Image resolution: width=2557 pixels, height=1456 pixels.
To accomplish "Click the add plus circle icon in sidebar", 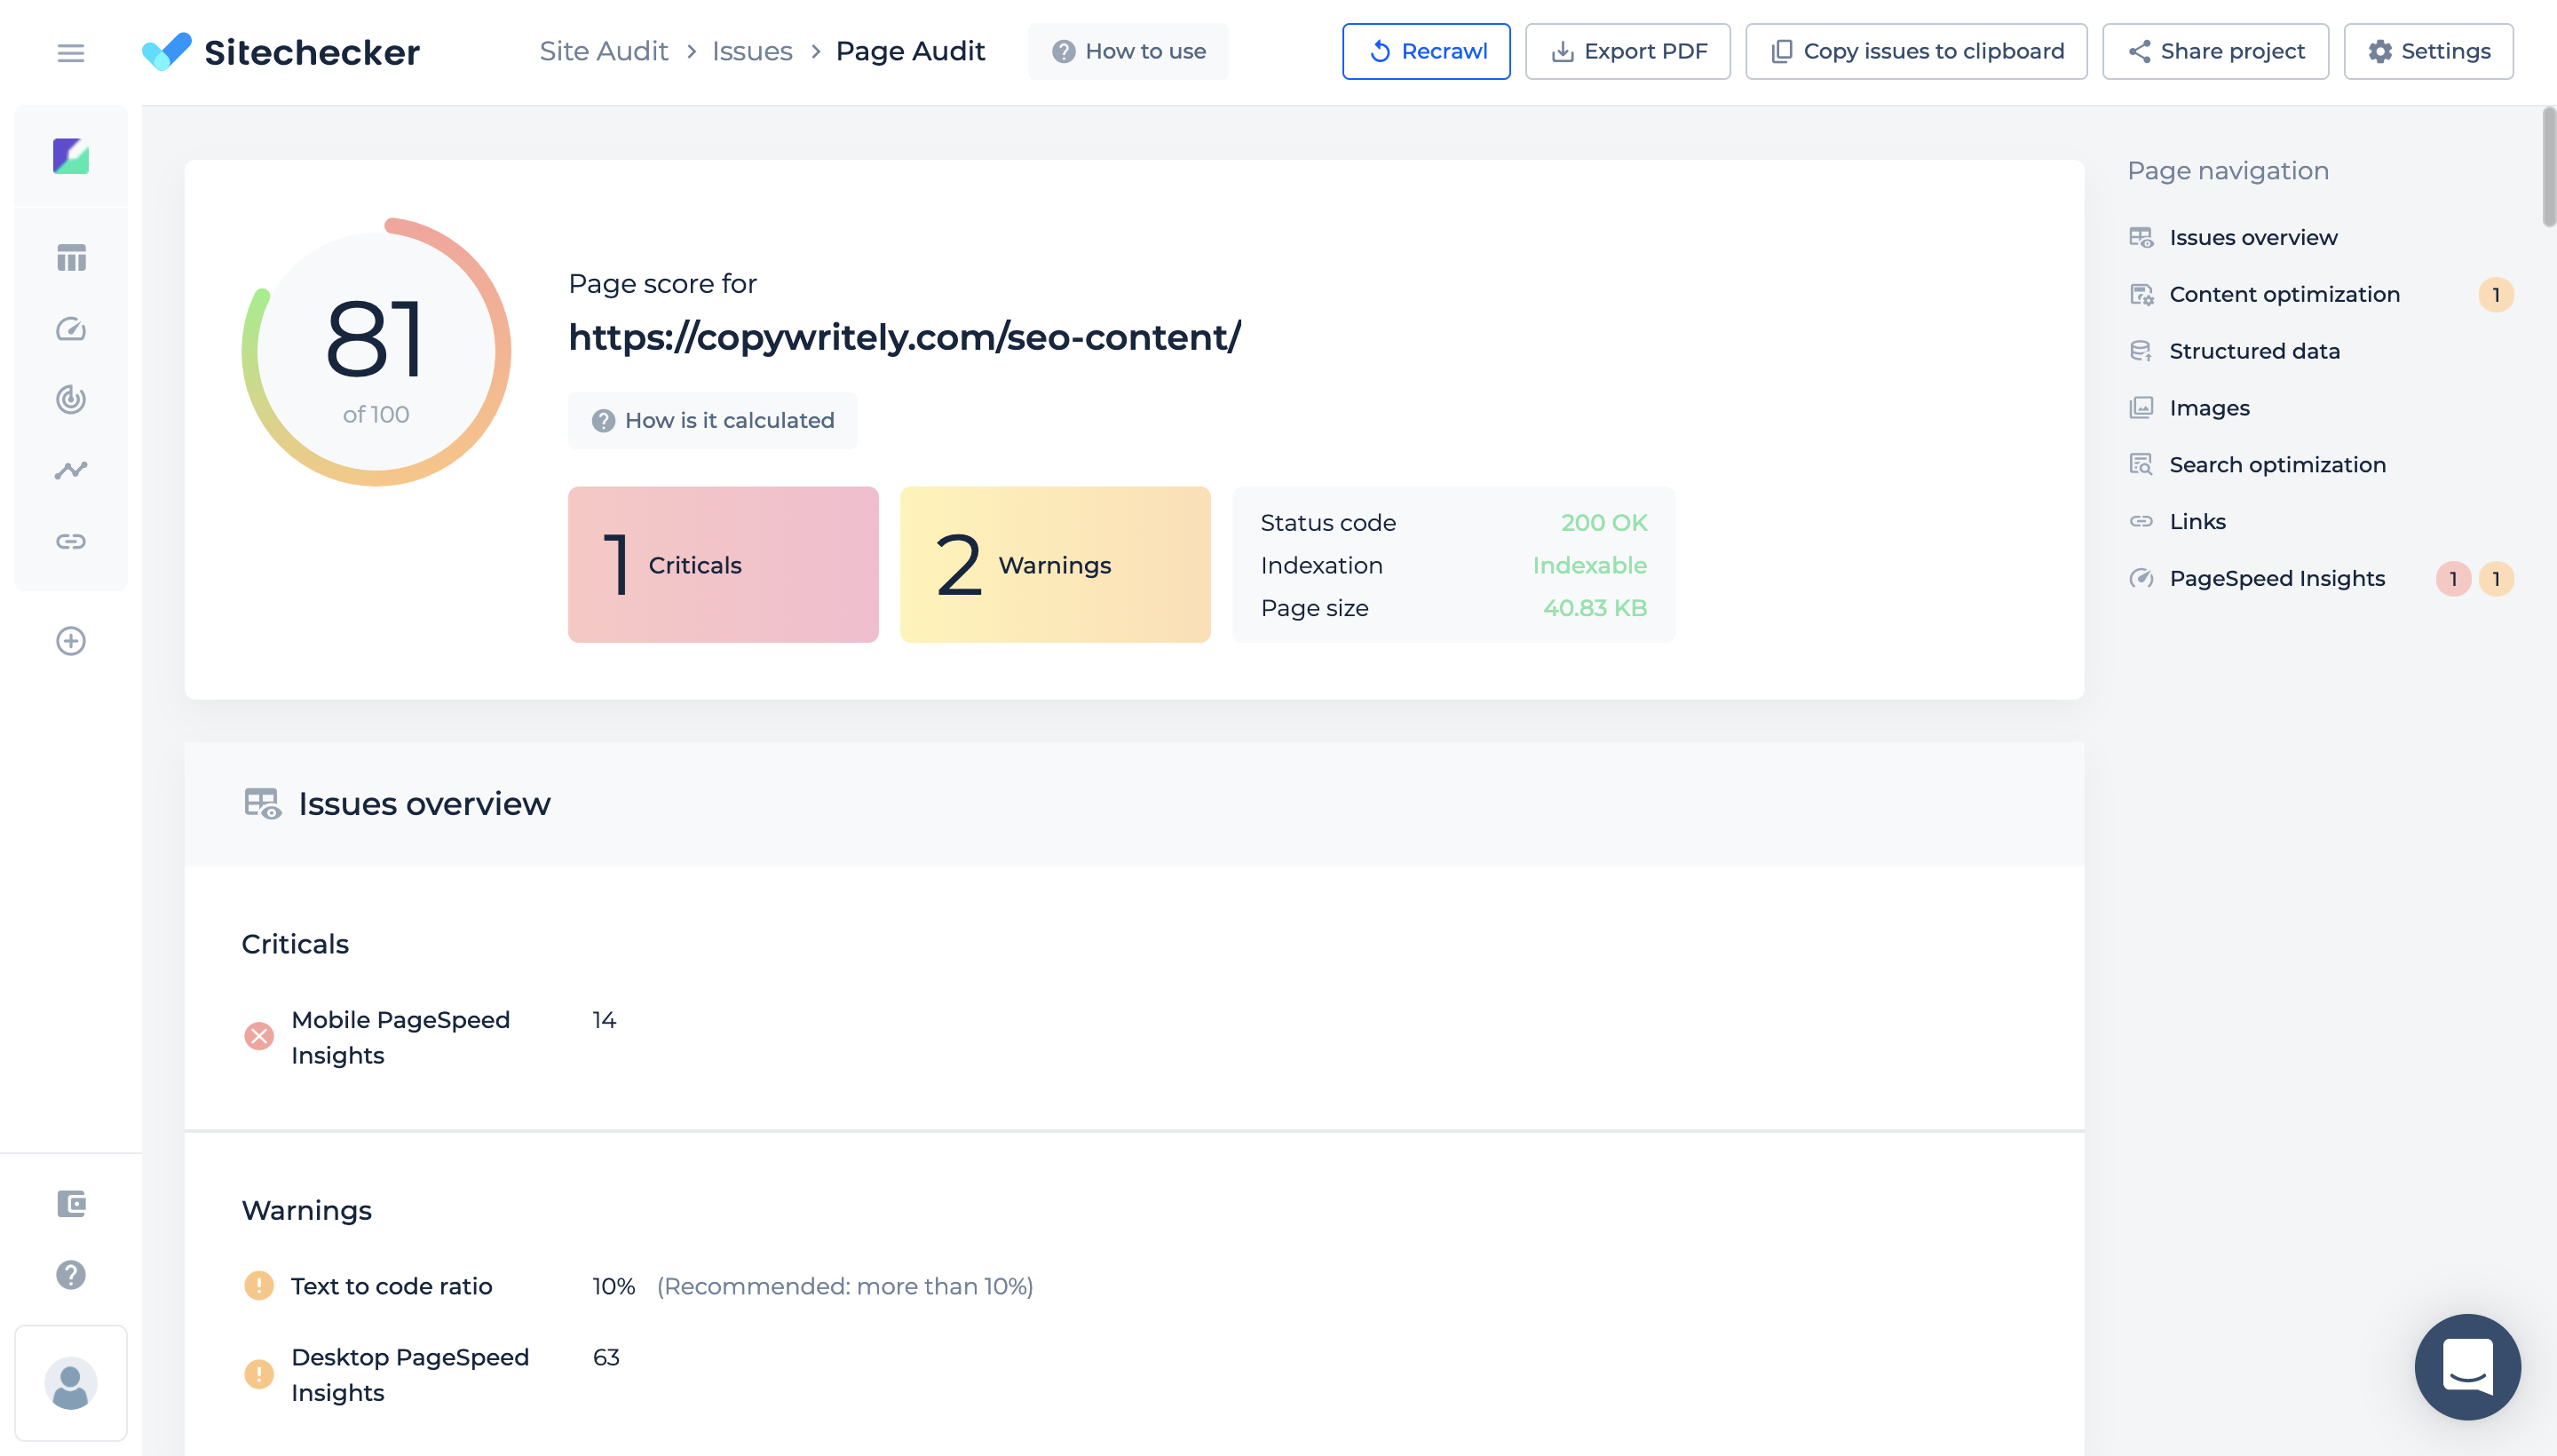I will click(x=71, y=641).
